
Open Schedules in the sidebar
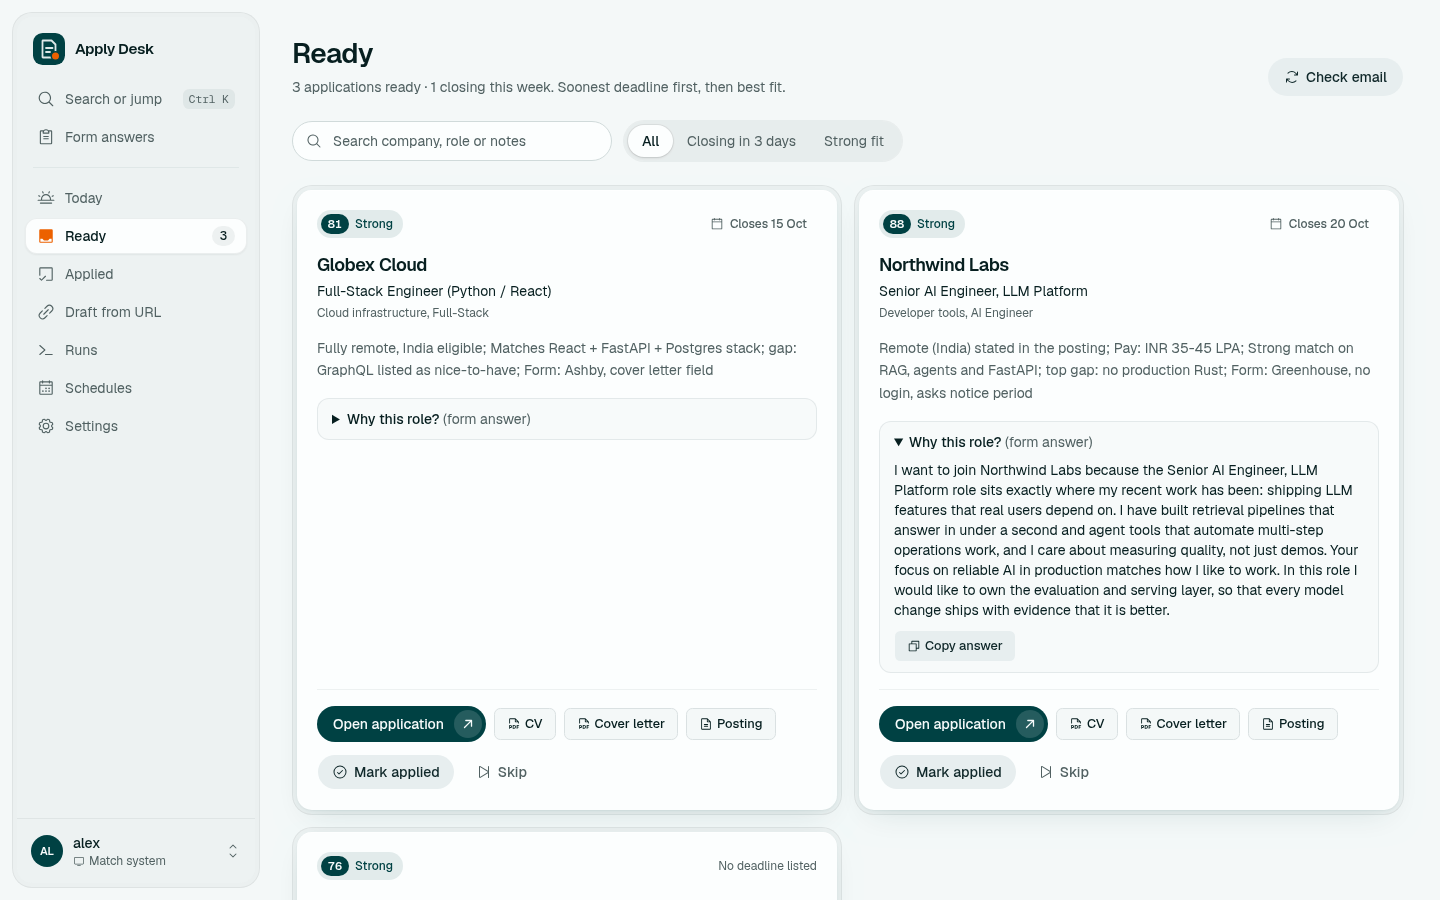[x=135, y=388]
